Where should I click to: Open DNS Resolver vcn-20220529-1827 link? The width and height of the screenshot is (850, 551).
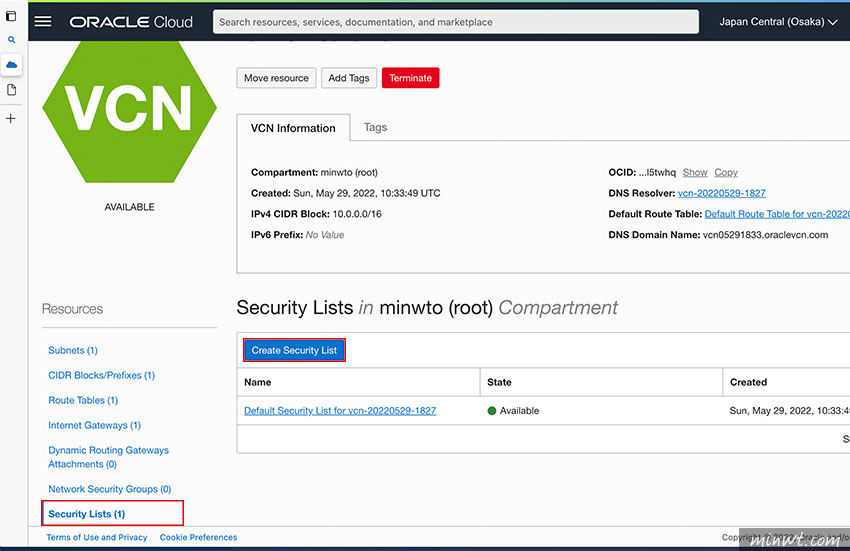click(x=722, y=193)
